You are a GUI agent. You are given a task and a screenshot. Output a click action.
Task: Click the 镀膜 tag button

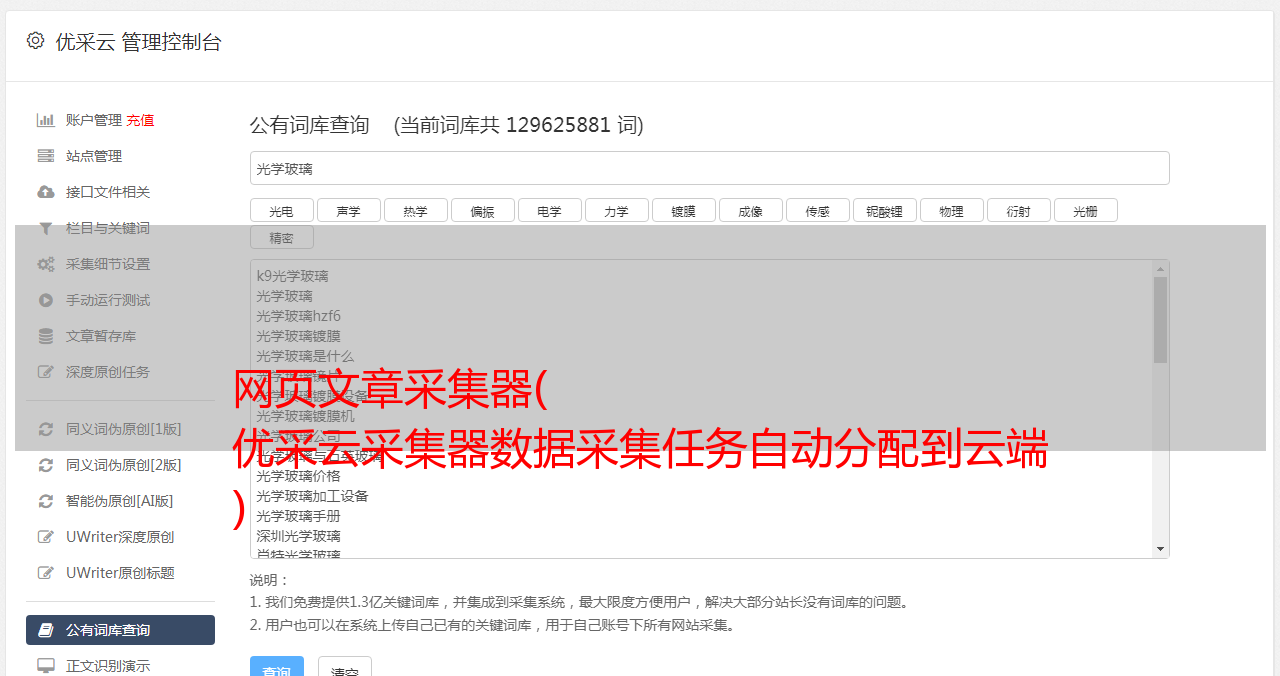[683, 210]
